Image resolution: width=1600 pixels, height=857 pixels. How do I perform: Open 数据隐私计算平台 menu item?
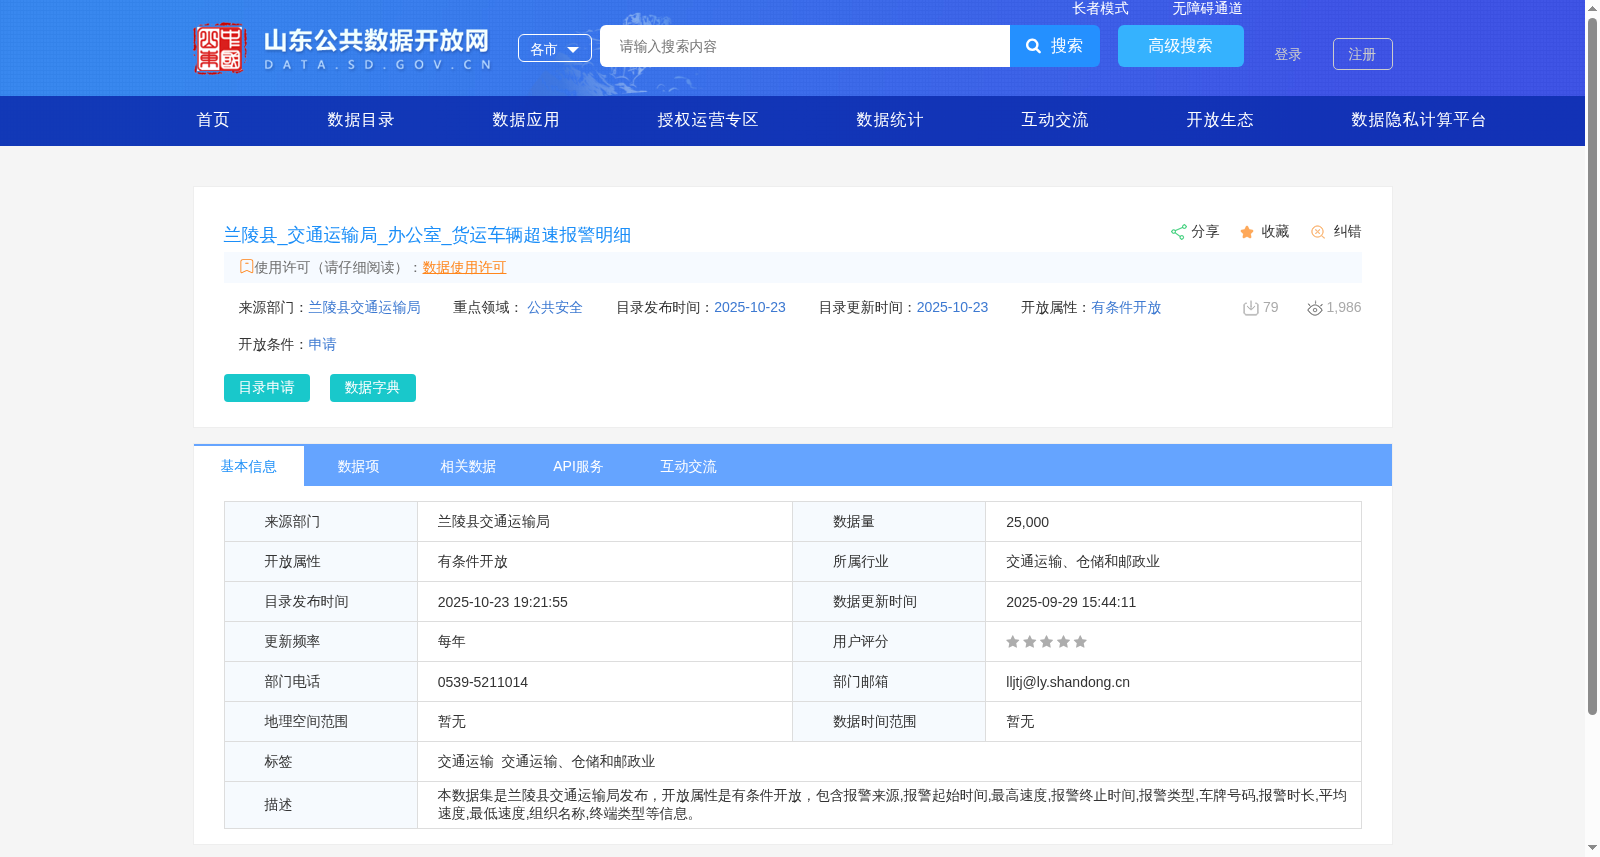pyautogui.click(x=1419, y=120)
